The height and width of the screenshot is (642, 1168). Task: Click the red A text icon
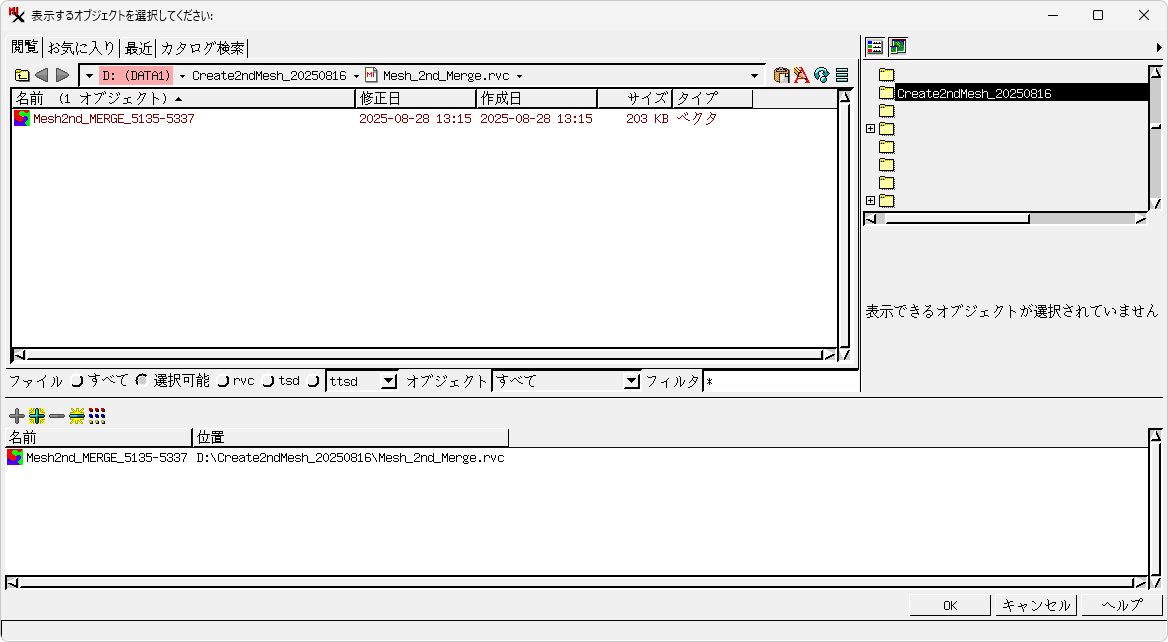click(801, 75)
